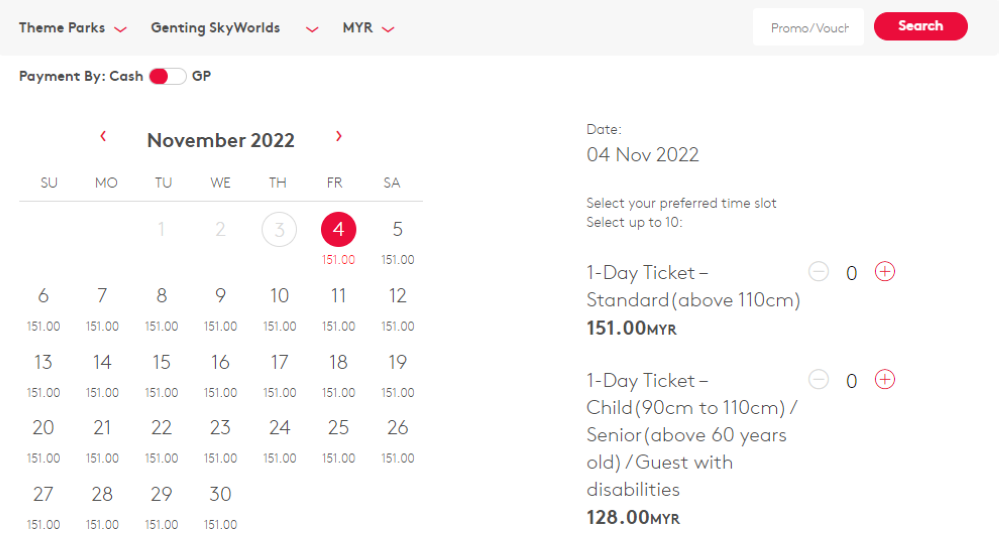1000x554 pixels.
Task: Focus the Promo/Voucher input field
Action: click(x=808, y=27)
